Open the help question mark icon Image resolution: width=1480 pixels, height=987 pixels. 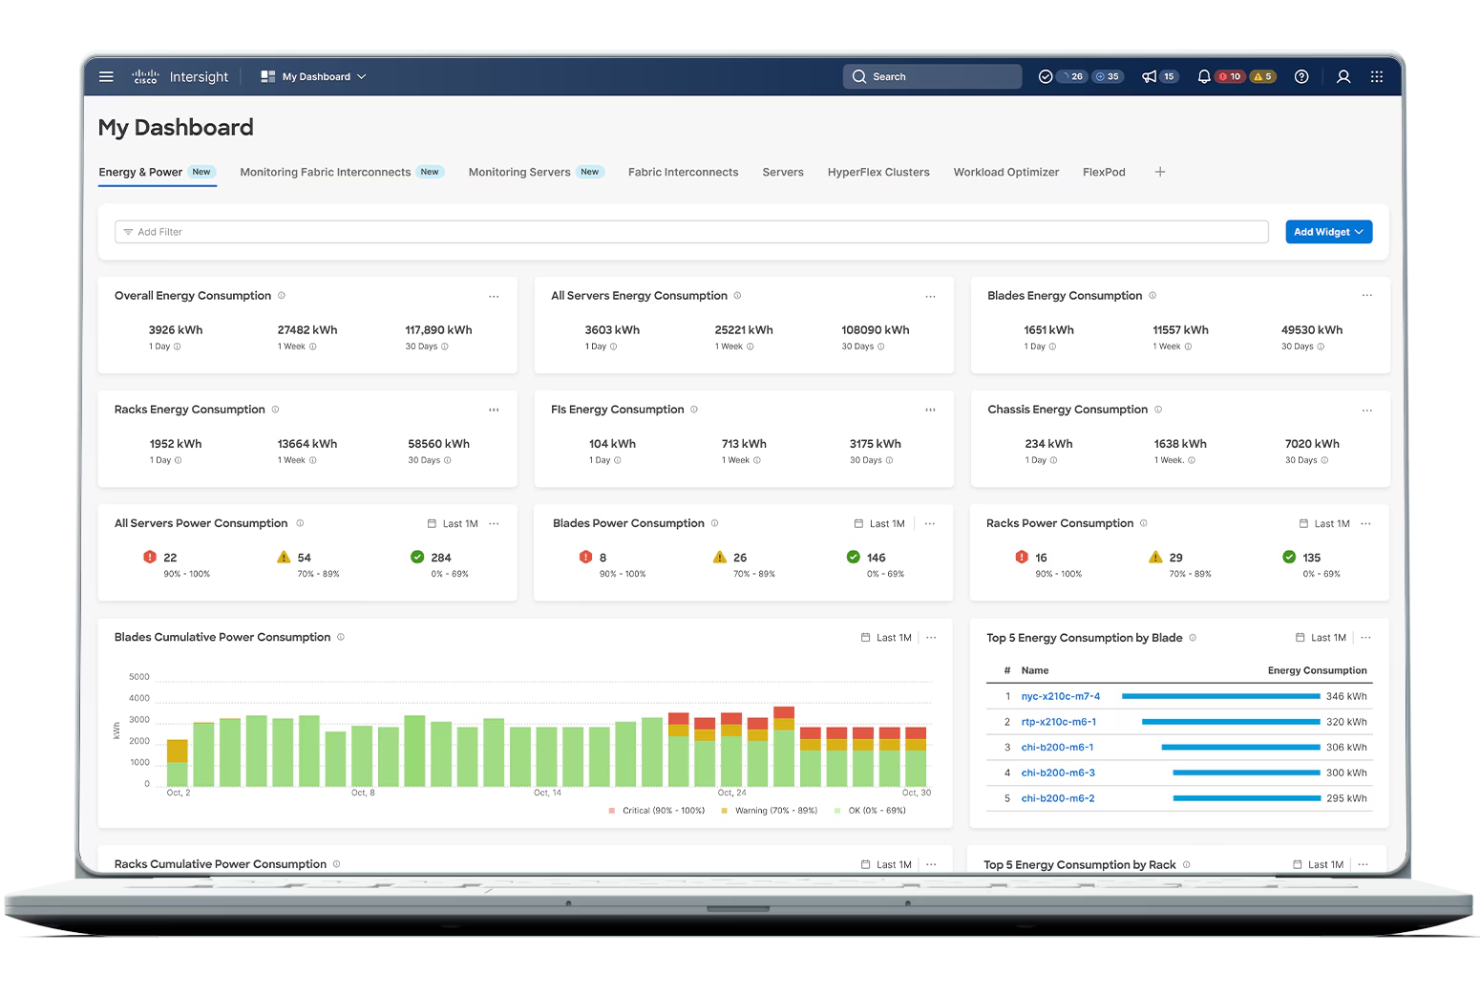(1301, 76)
